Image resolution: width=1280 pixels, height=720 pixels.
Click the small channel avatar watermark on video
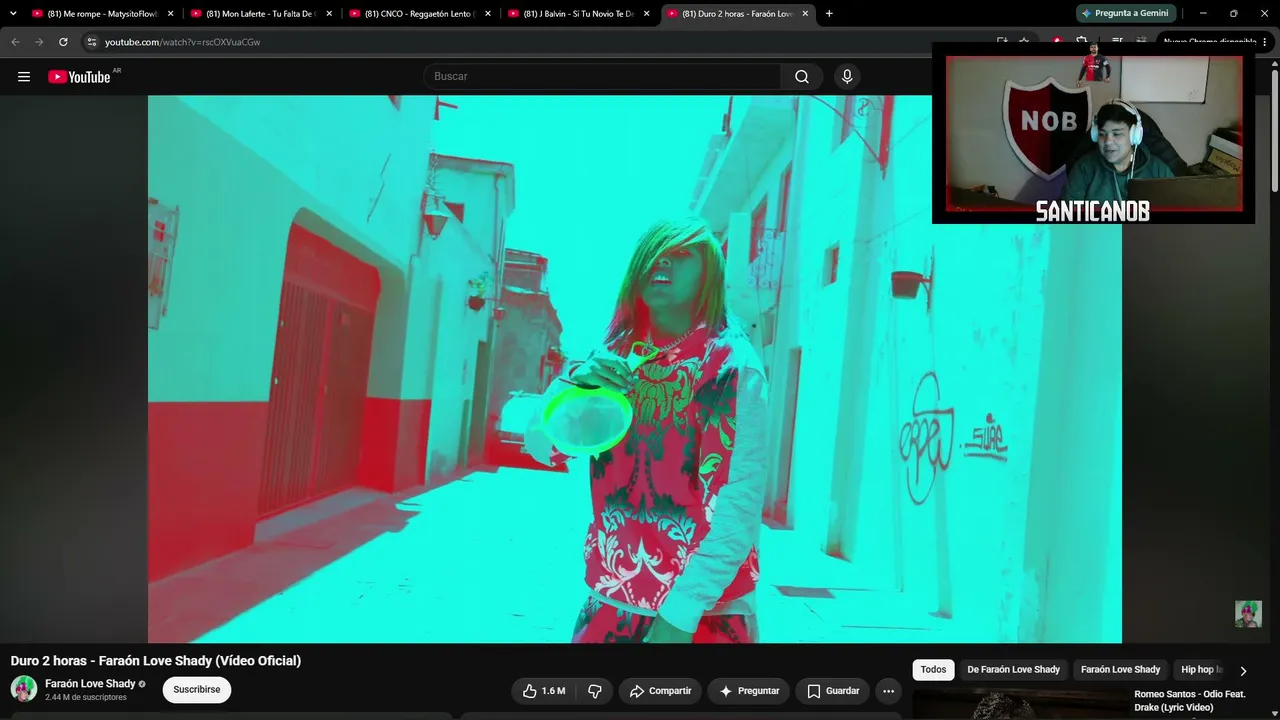click(x=1248, y=614)
